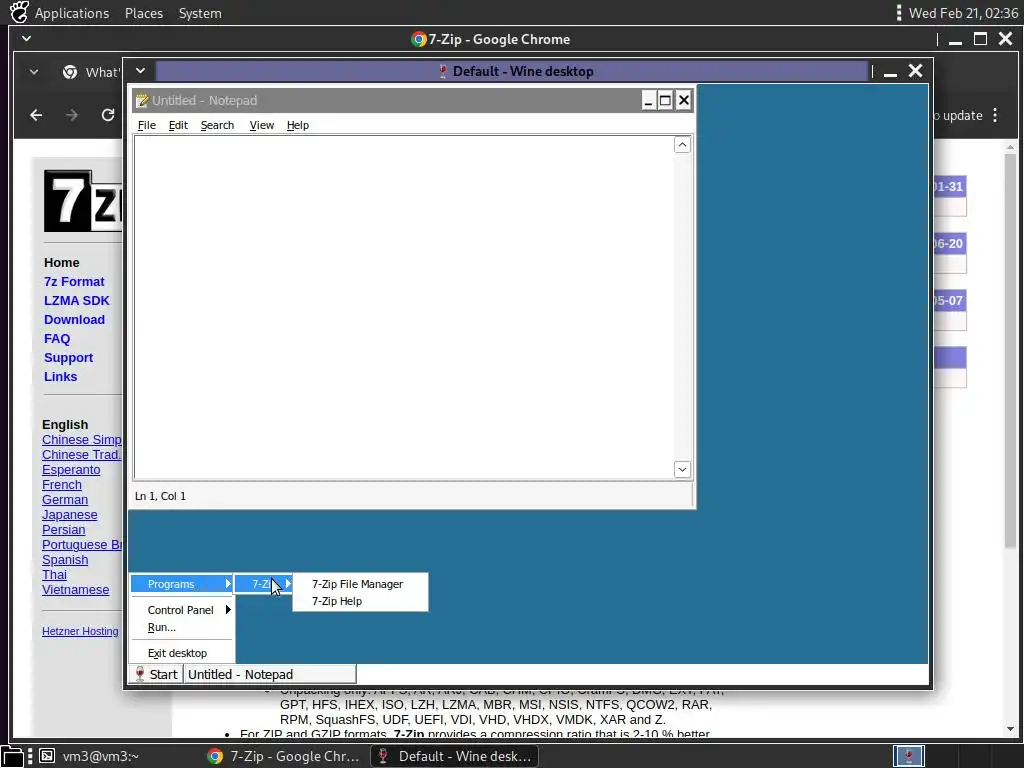Open Notepad File menu
The width and height of the screenshot is (1024, 768).
(x=147, y=125)
